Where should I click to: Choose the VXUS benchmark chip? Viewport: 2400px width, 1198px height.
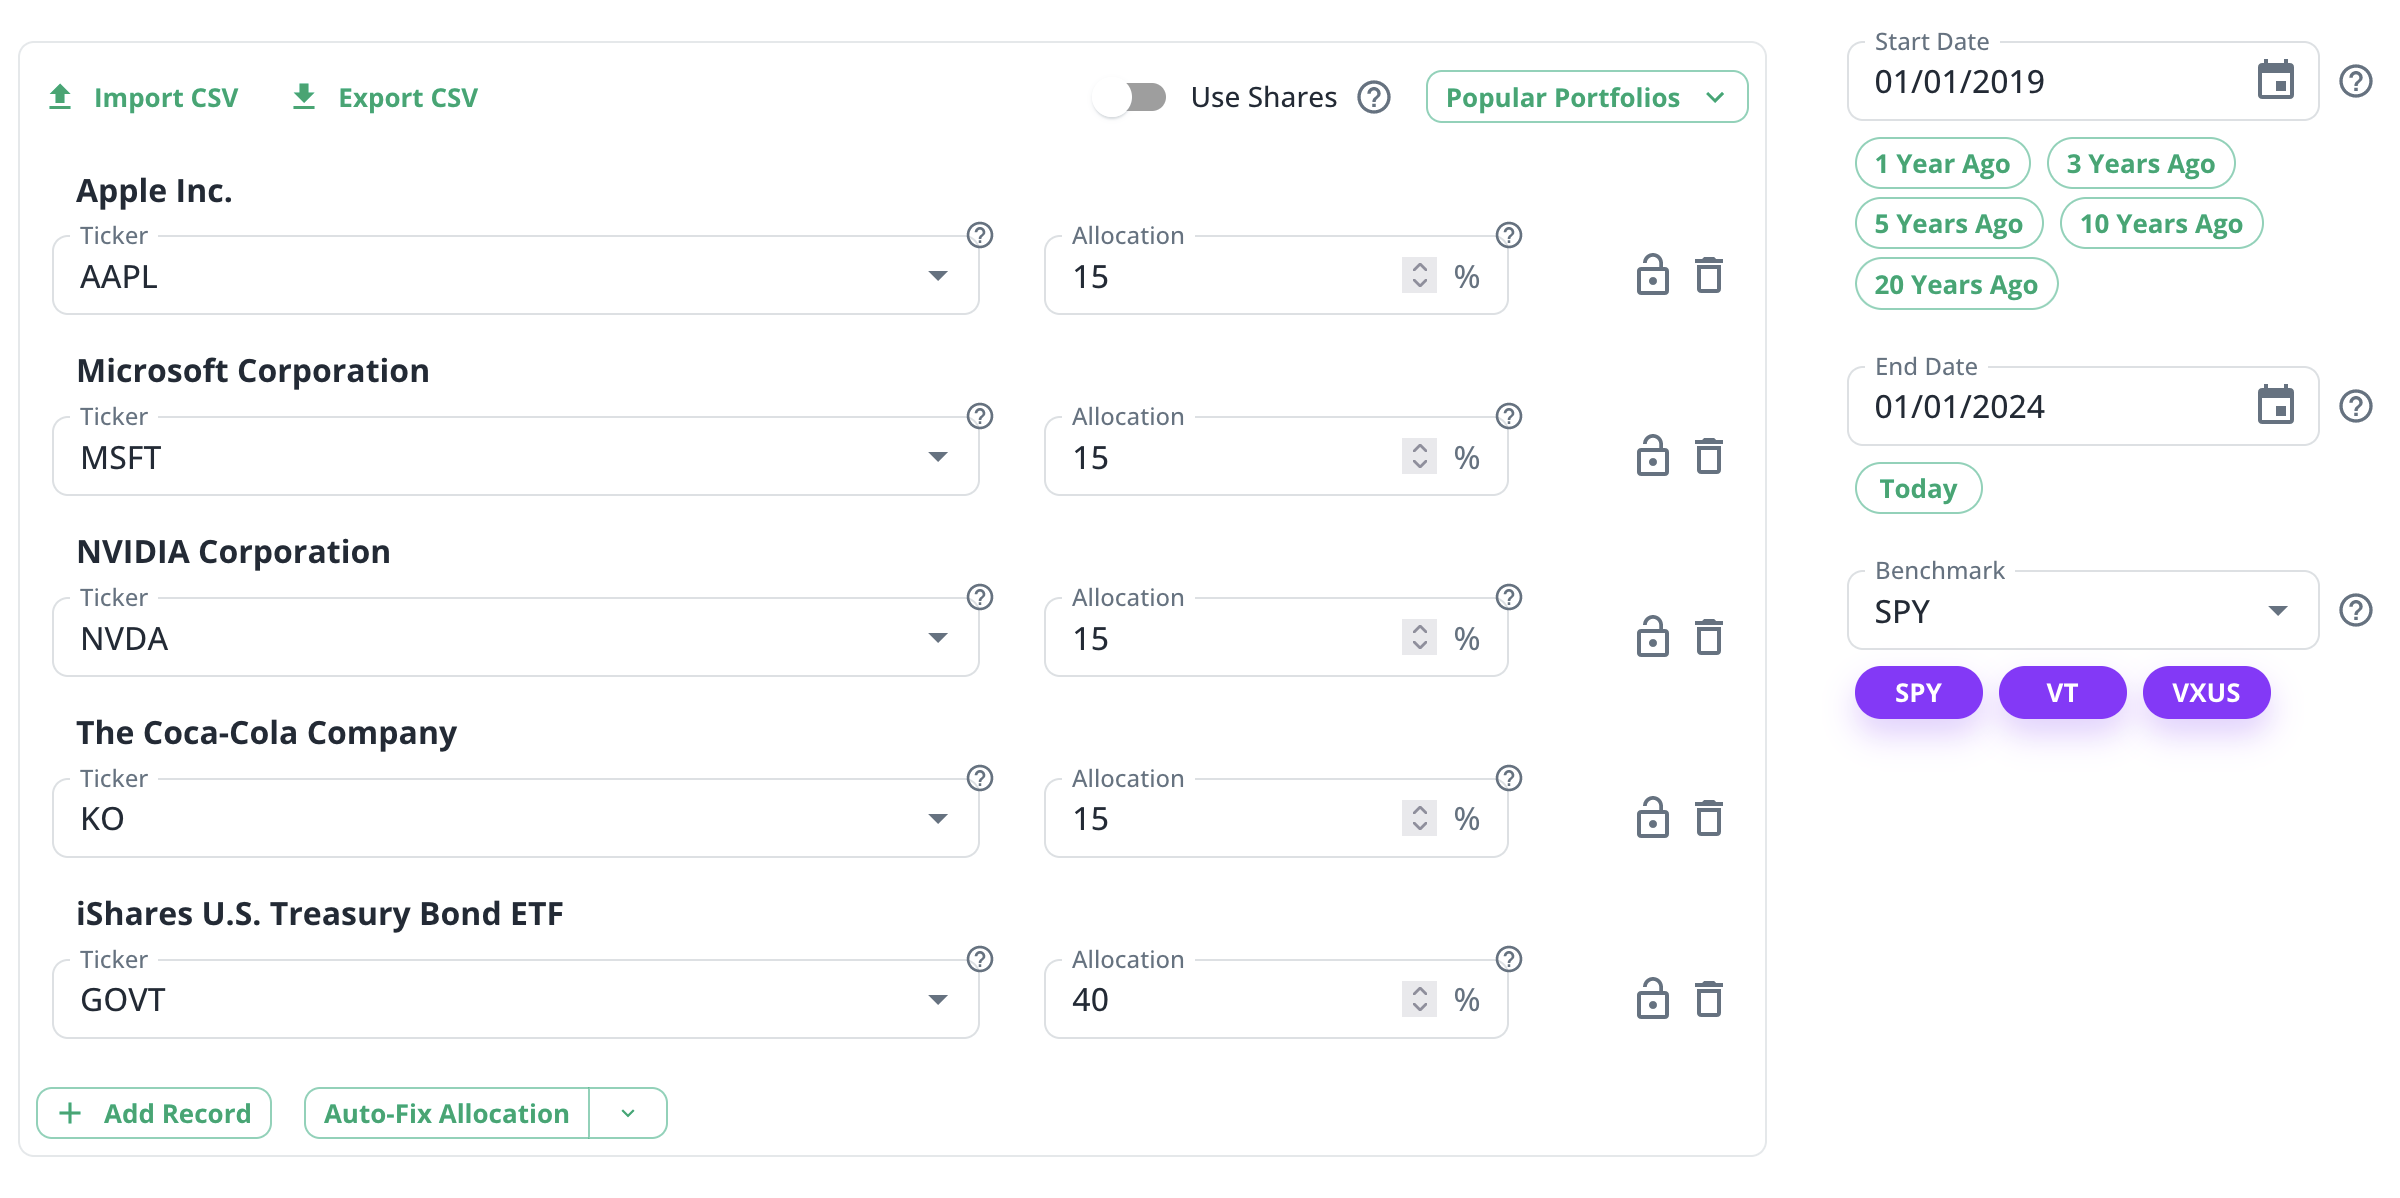(x=2206, y=692)
